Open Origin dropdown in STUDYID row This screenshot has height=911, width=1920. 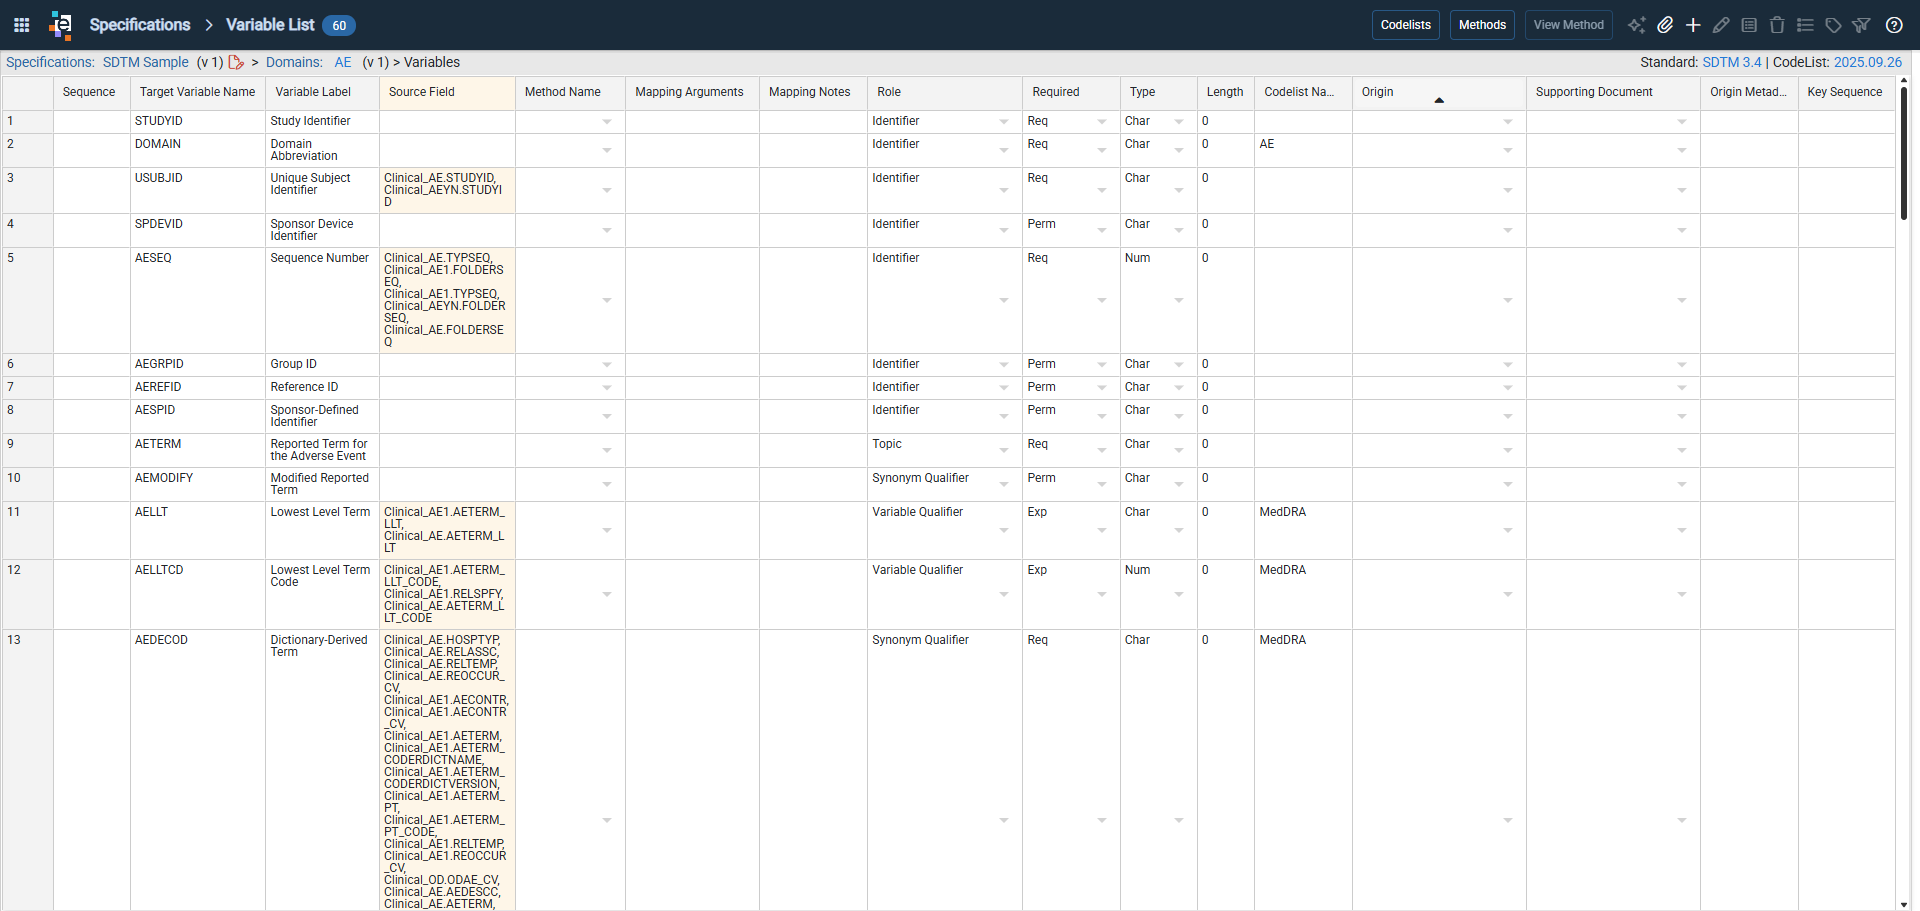1508,122
